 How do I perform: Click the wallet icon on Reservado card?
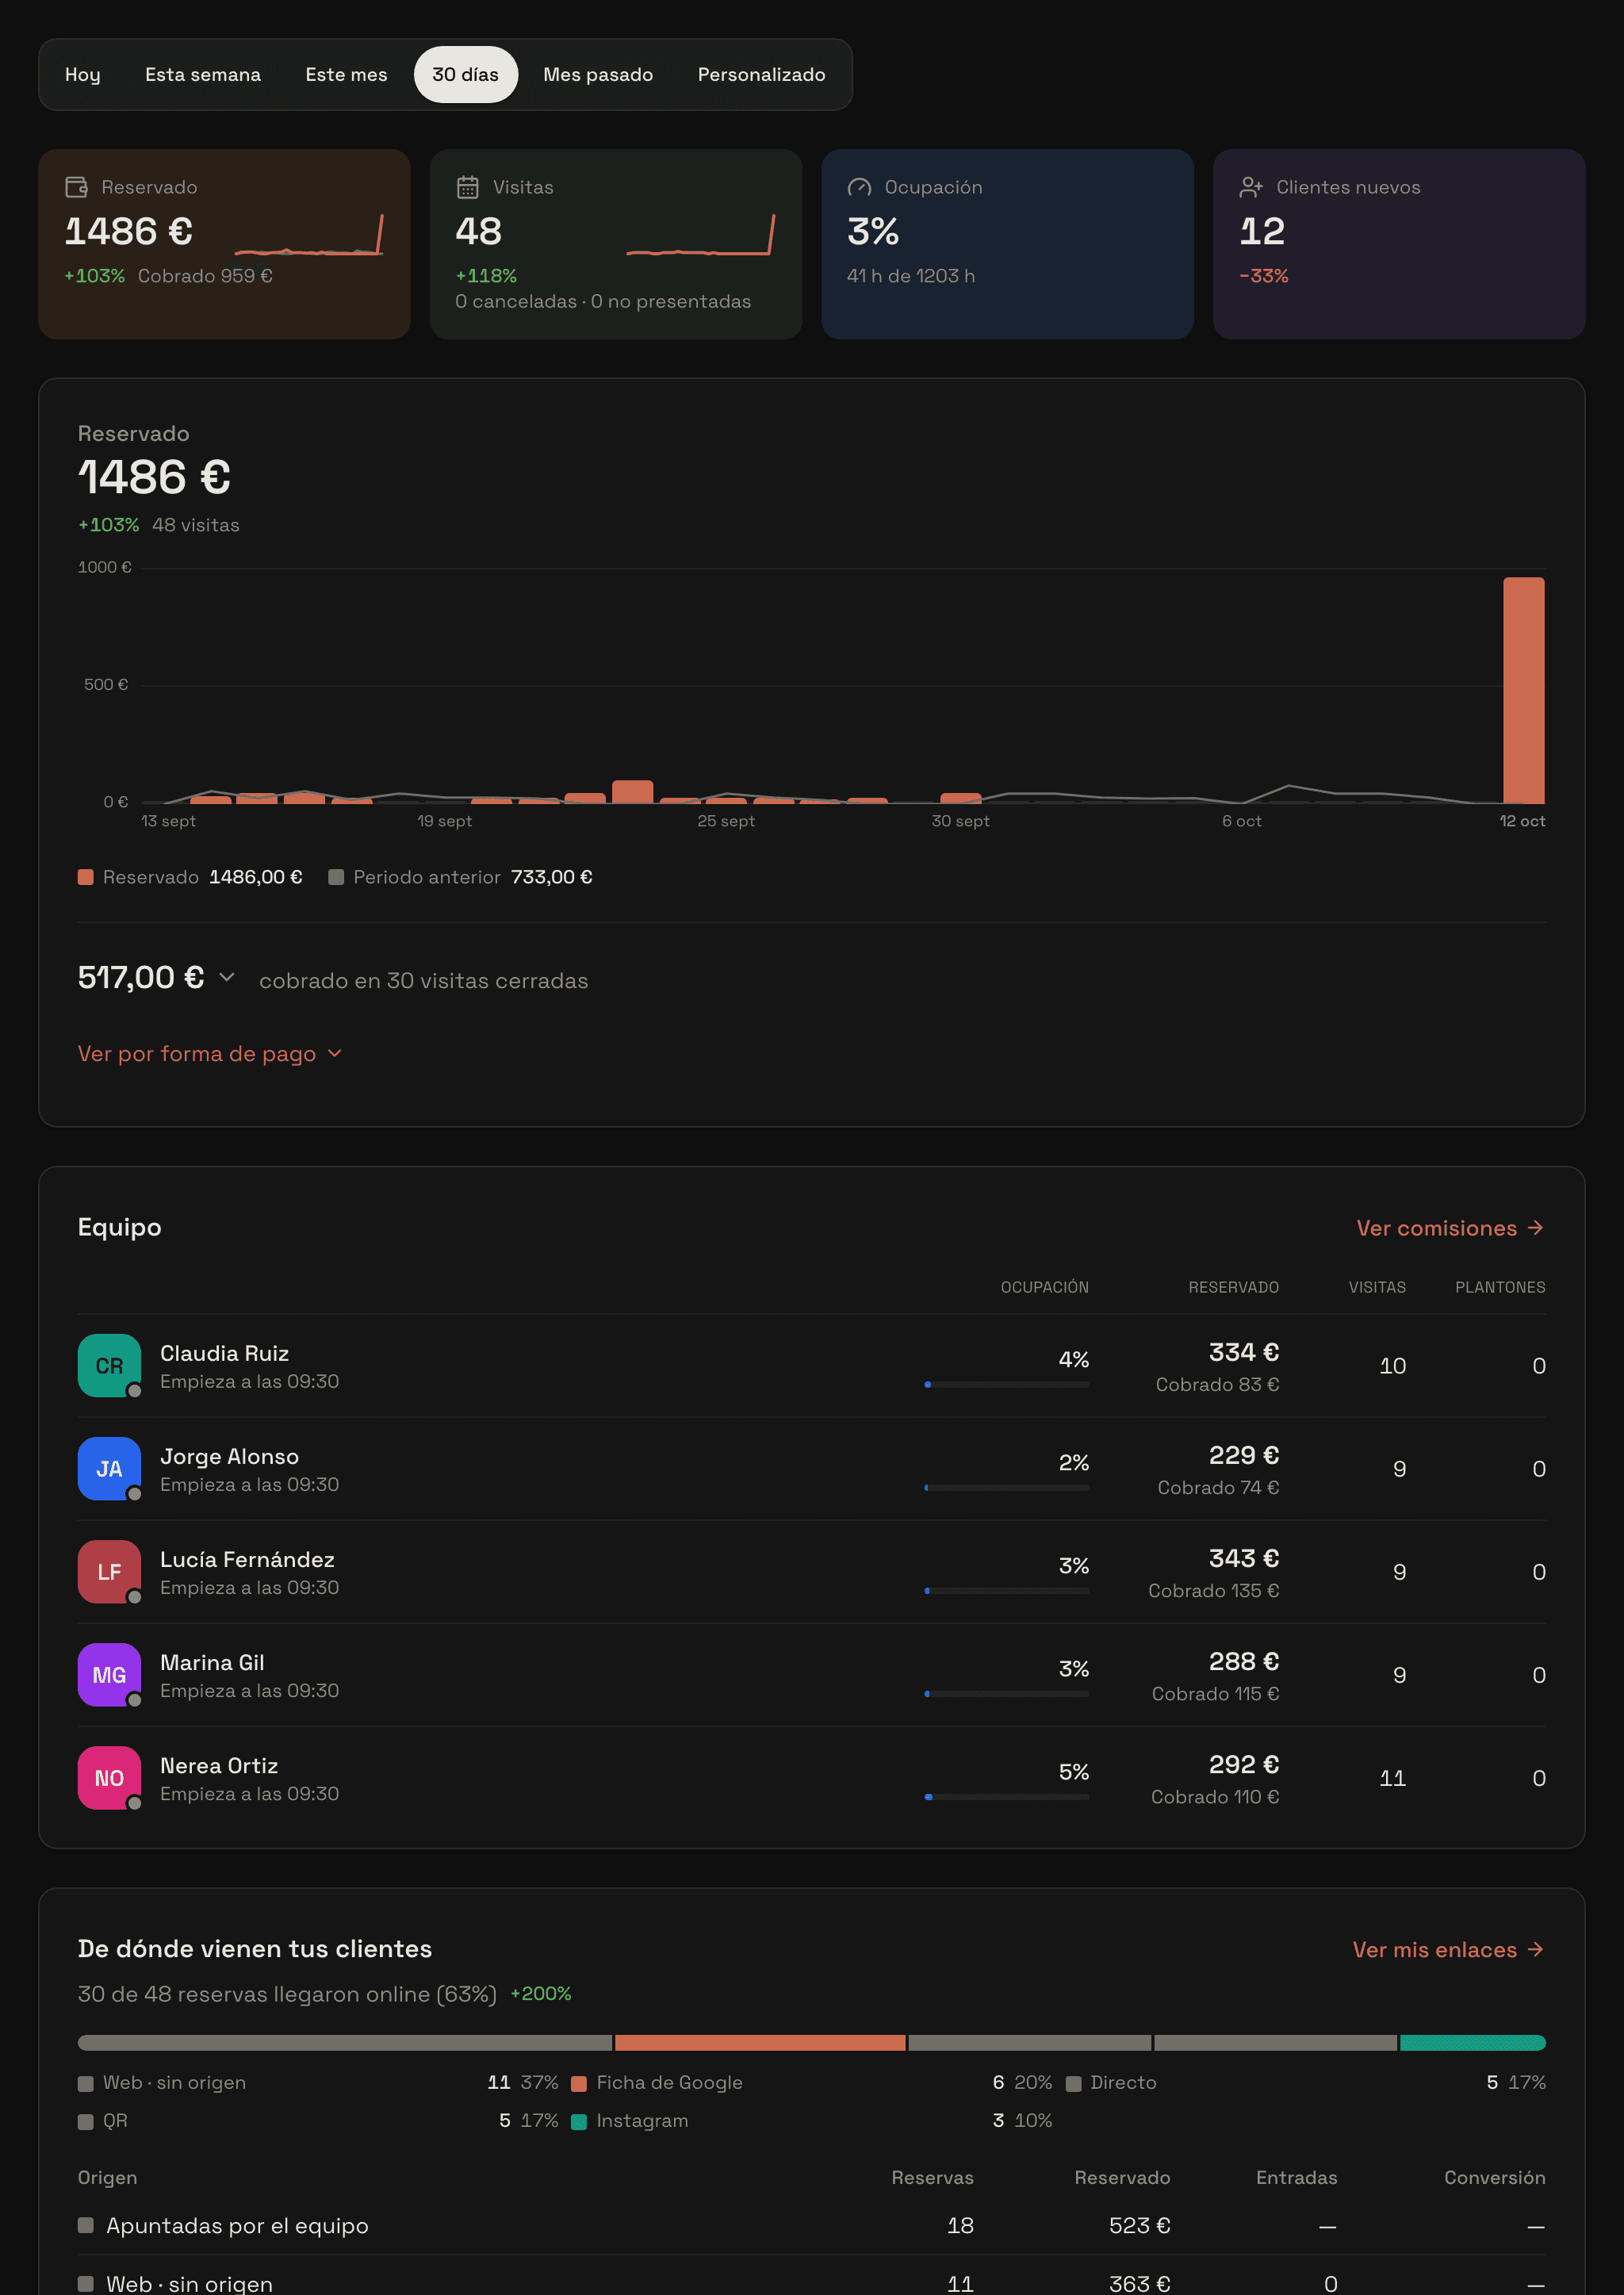[76, 187]
